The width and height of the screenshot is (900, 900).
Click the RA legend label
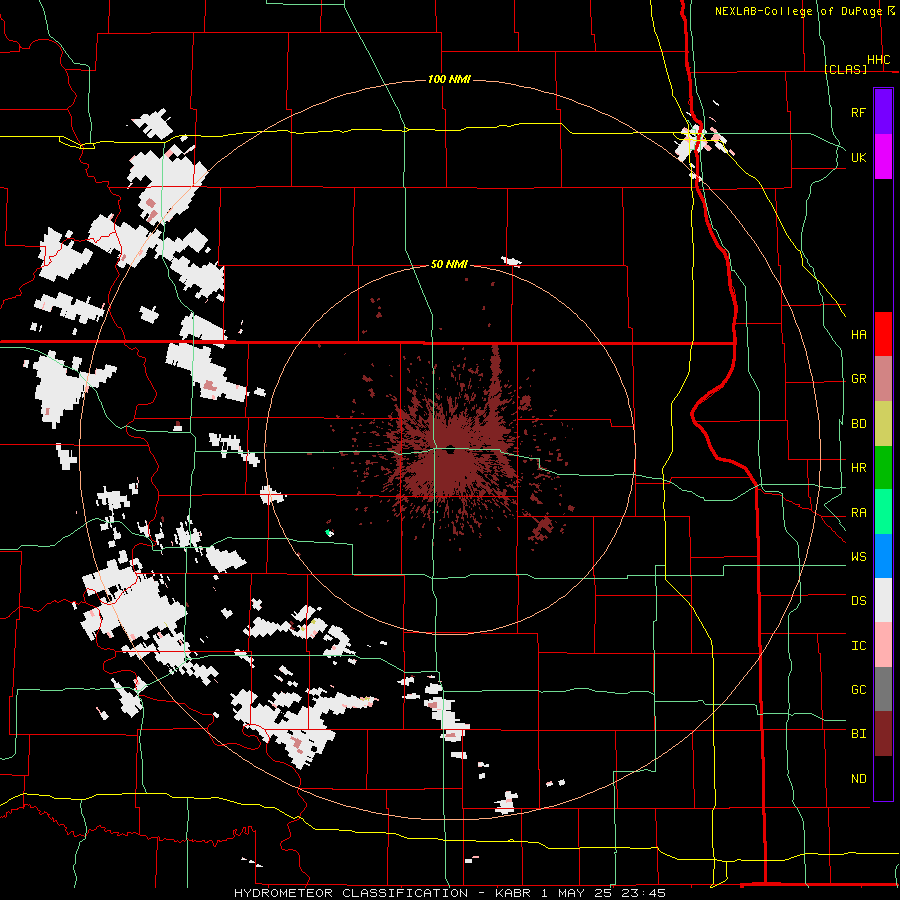(x=858, y=513)
